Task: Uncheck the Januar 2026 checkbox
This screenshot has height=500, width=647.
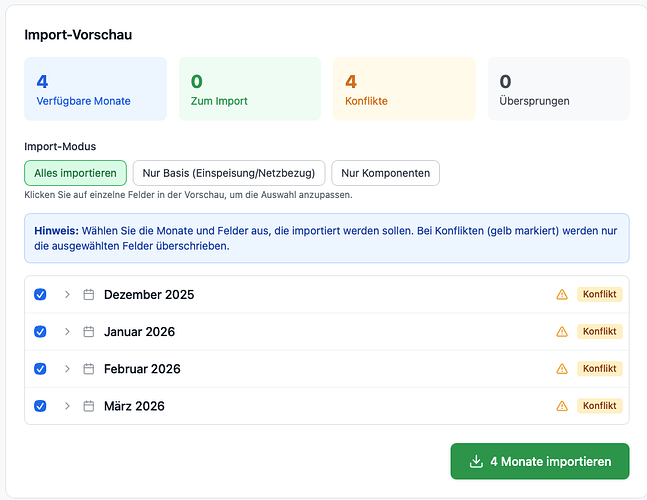Action: click(40, 332)
